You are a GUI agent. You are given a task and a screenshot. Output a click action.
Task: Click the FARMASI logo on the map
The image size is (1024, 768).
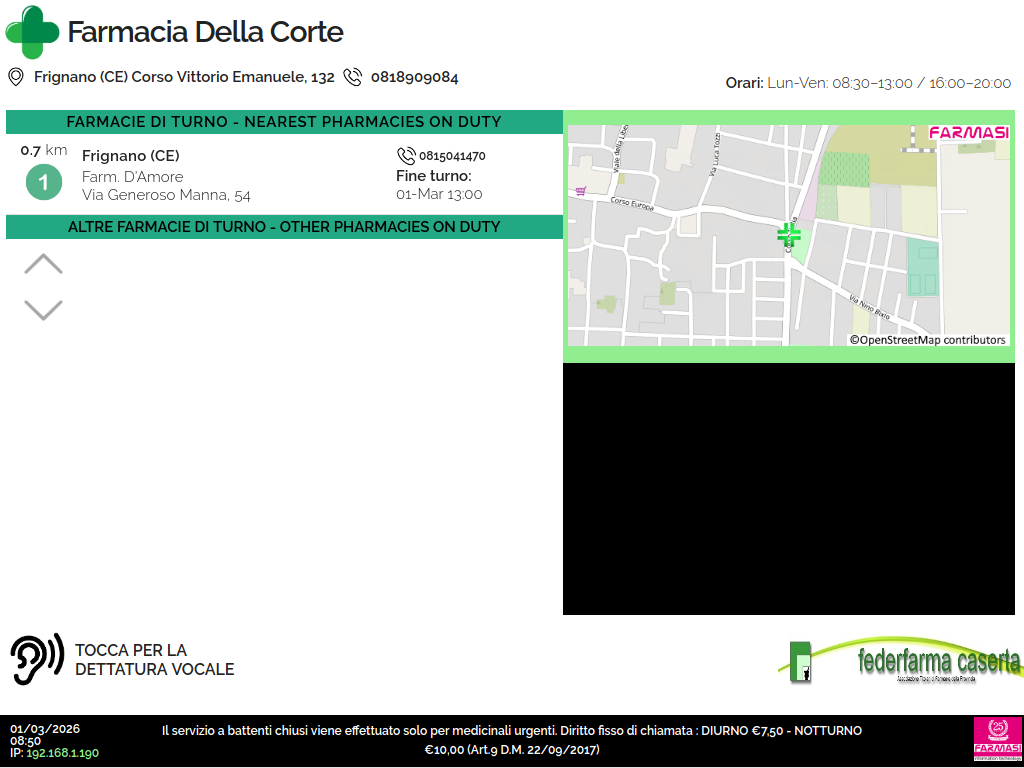coord(968,132)
